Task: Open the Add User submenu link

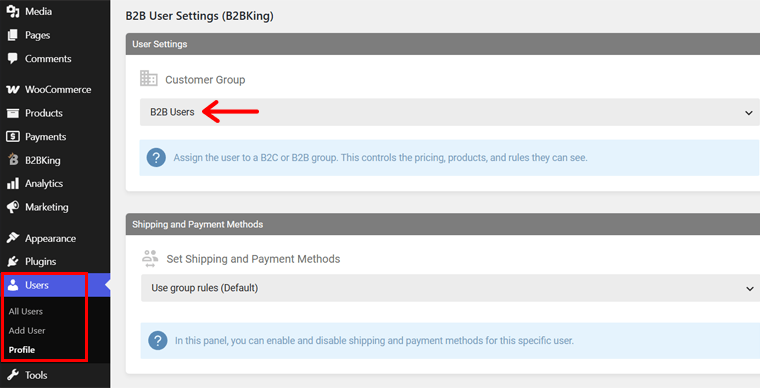Action: [x=27, y=330]
